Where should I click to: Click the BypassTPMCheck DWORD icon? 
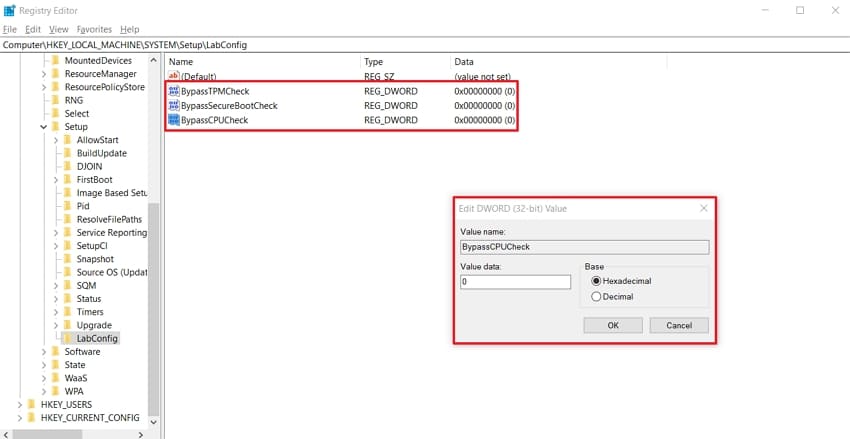click(x=173, y=91)
